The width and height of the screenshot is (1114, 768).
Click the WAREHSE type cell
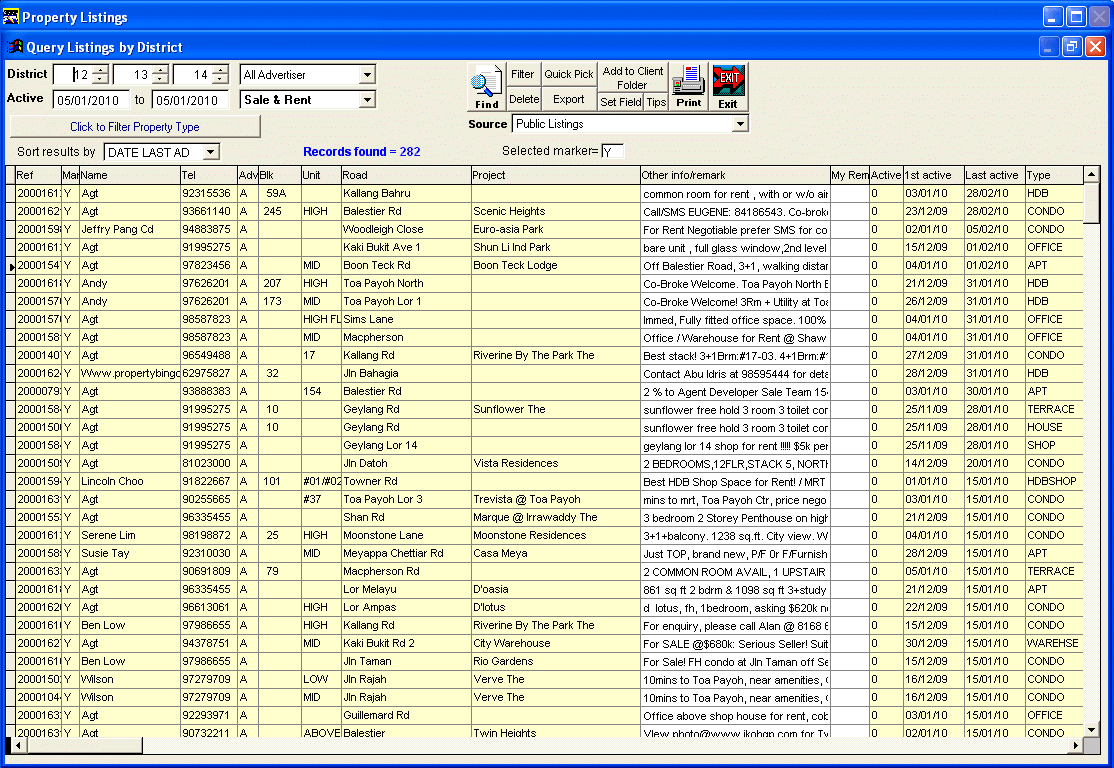click(1054, 643)
